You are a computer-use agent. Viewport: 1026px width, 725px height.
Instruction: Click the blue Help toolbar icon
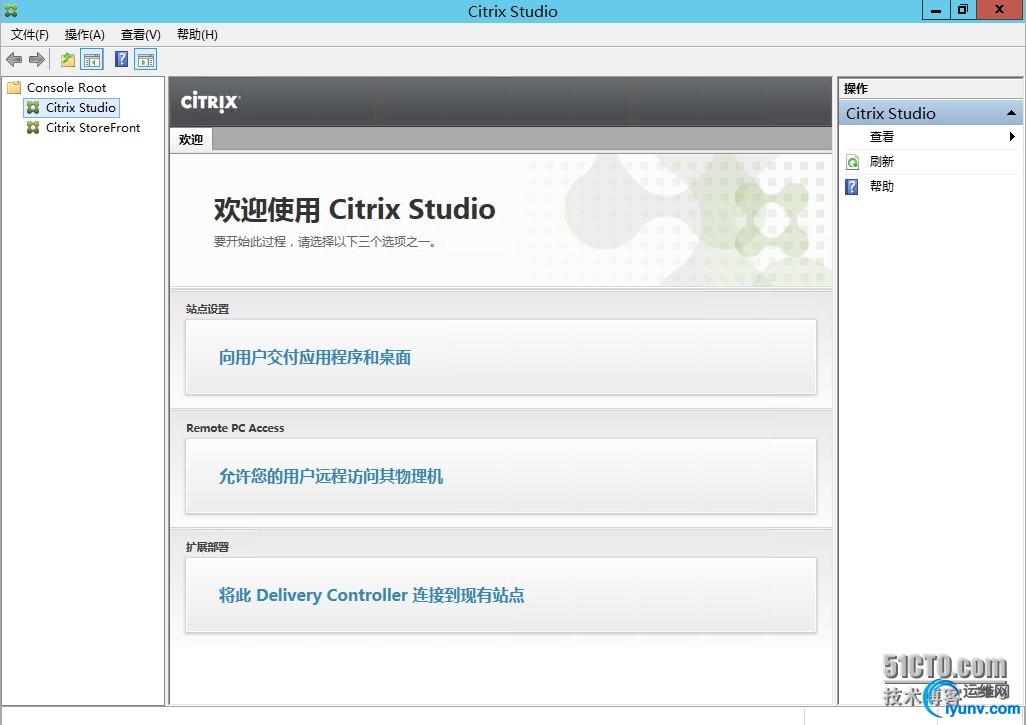click(x=121, y=60)
